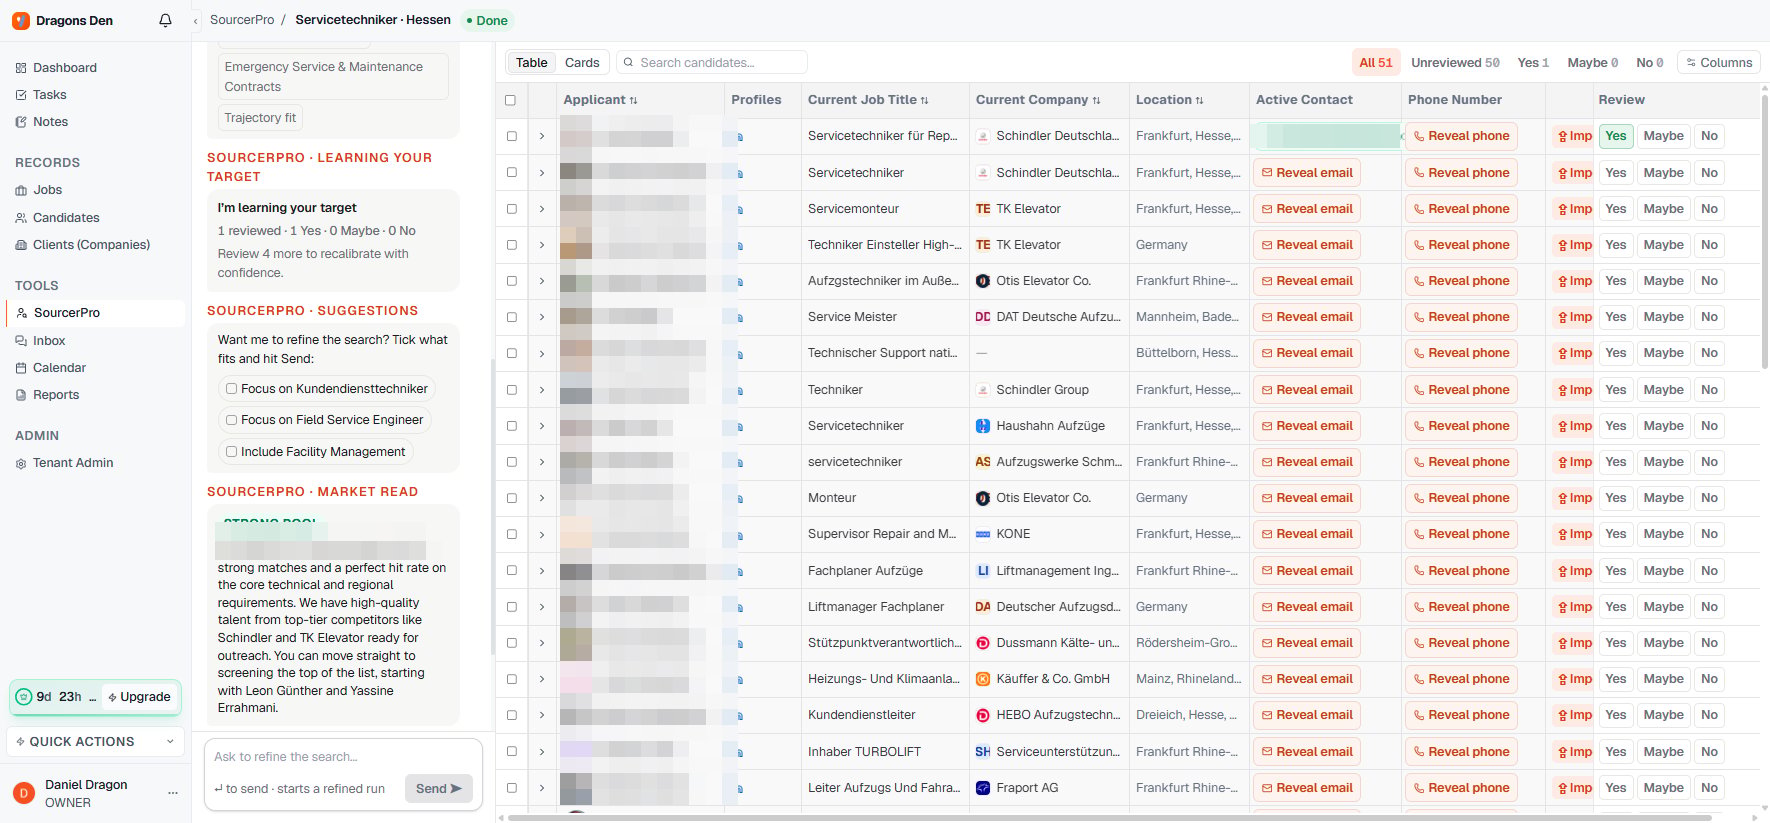Expand the Servicetechniker für Rep... row
This screenshot has width=1770, height=823.
pyautogui.click(x=542, y=136)
